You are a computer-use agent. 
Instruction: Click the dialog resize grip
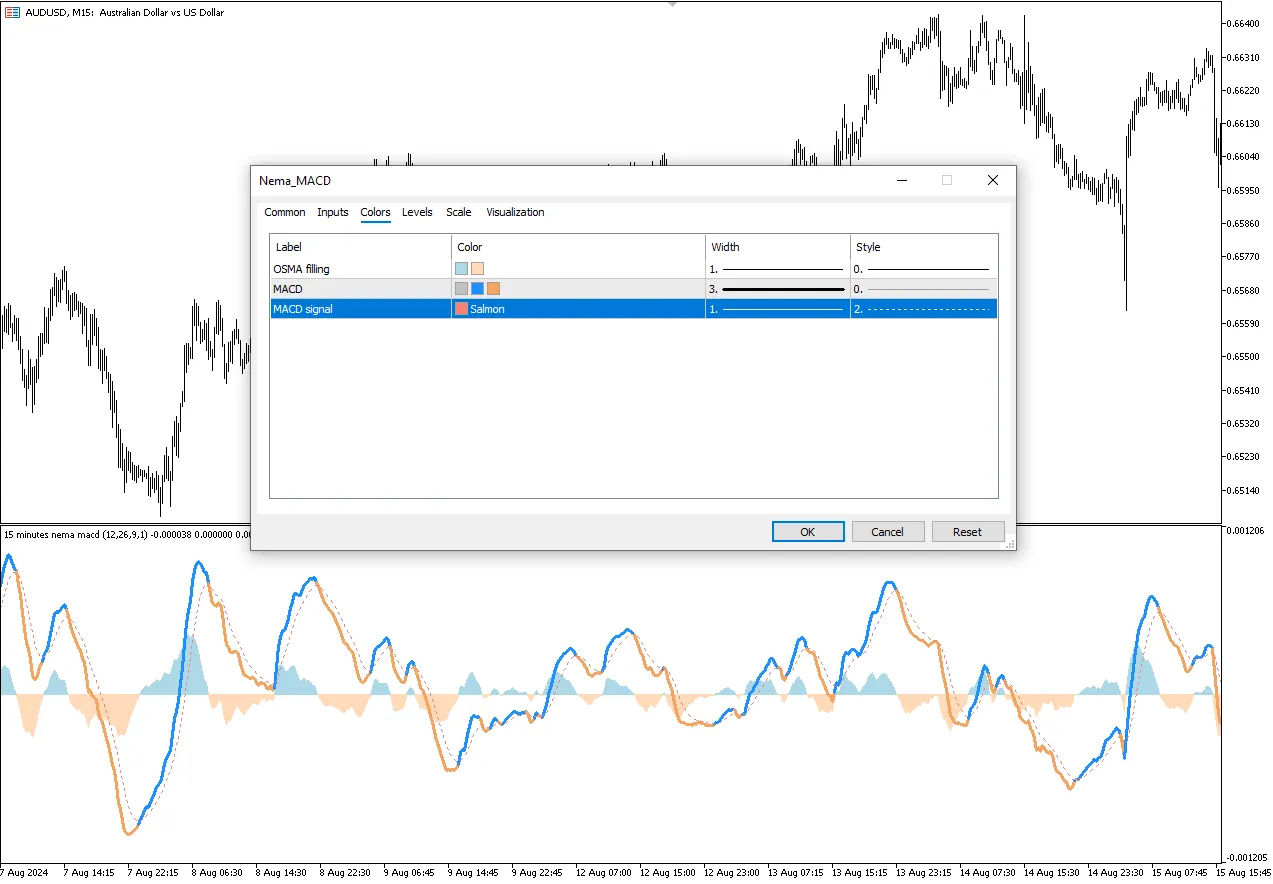(x=1009, y=544)
